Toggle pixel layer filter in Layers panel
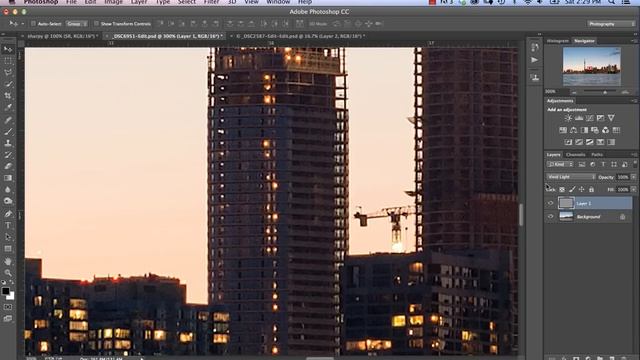 coord(582,164)
